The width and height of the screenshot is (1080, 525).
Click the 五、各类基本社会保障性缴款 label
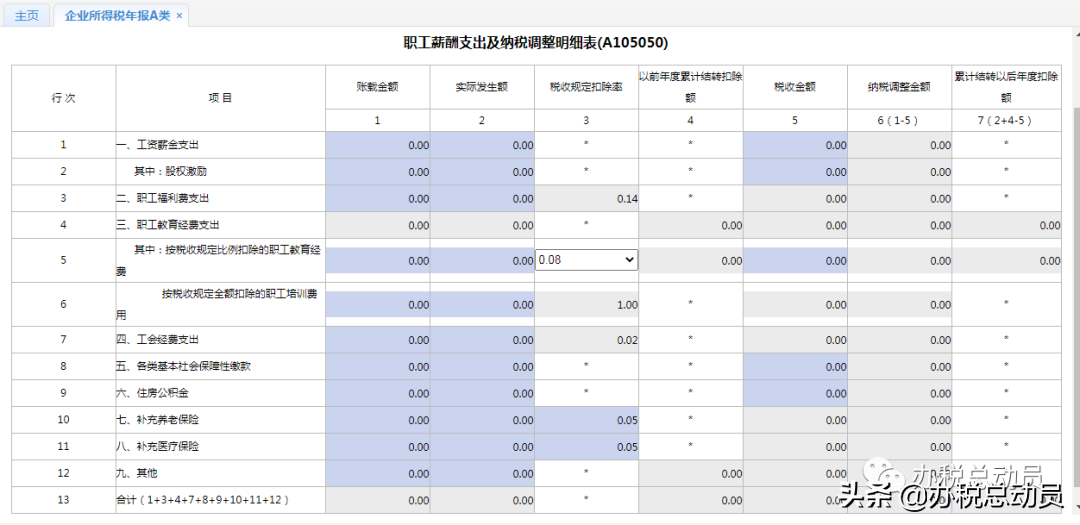pyautogui.click(x=183, y=367)
